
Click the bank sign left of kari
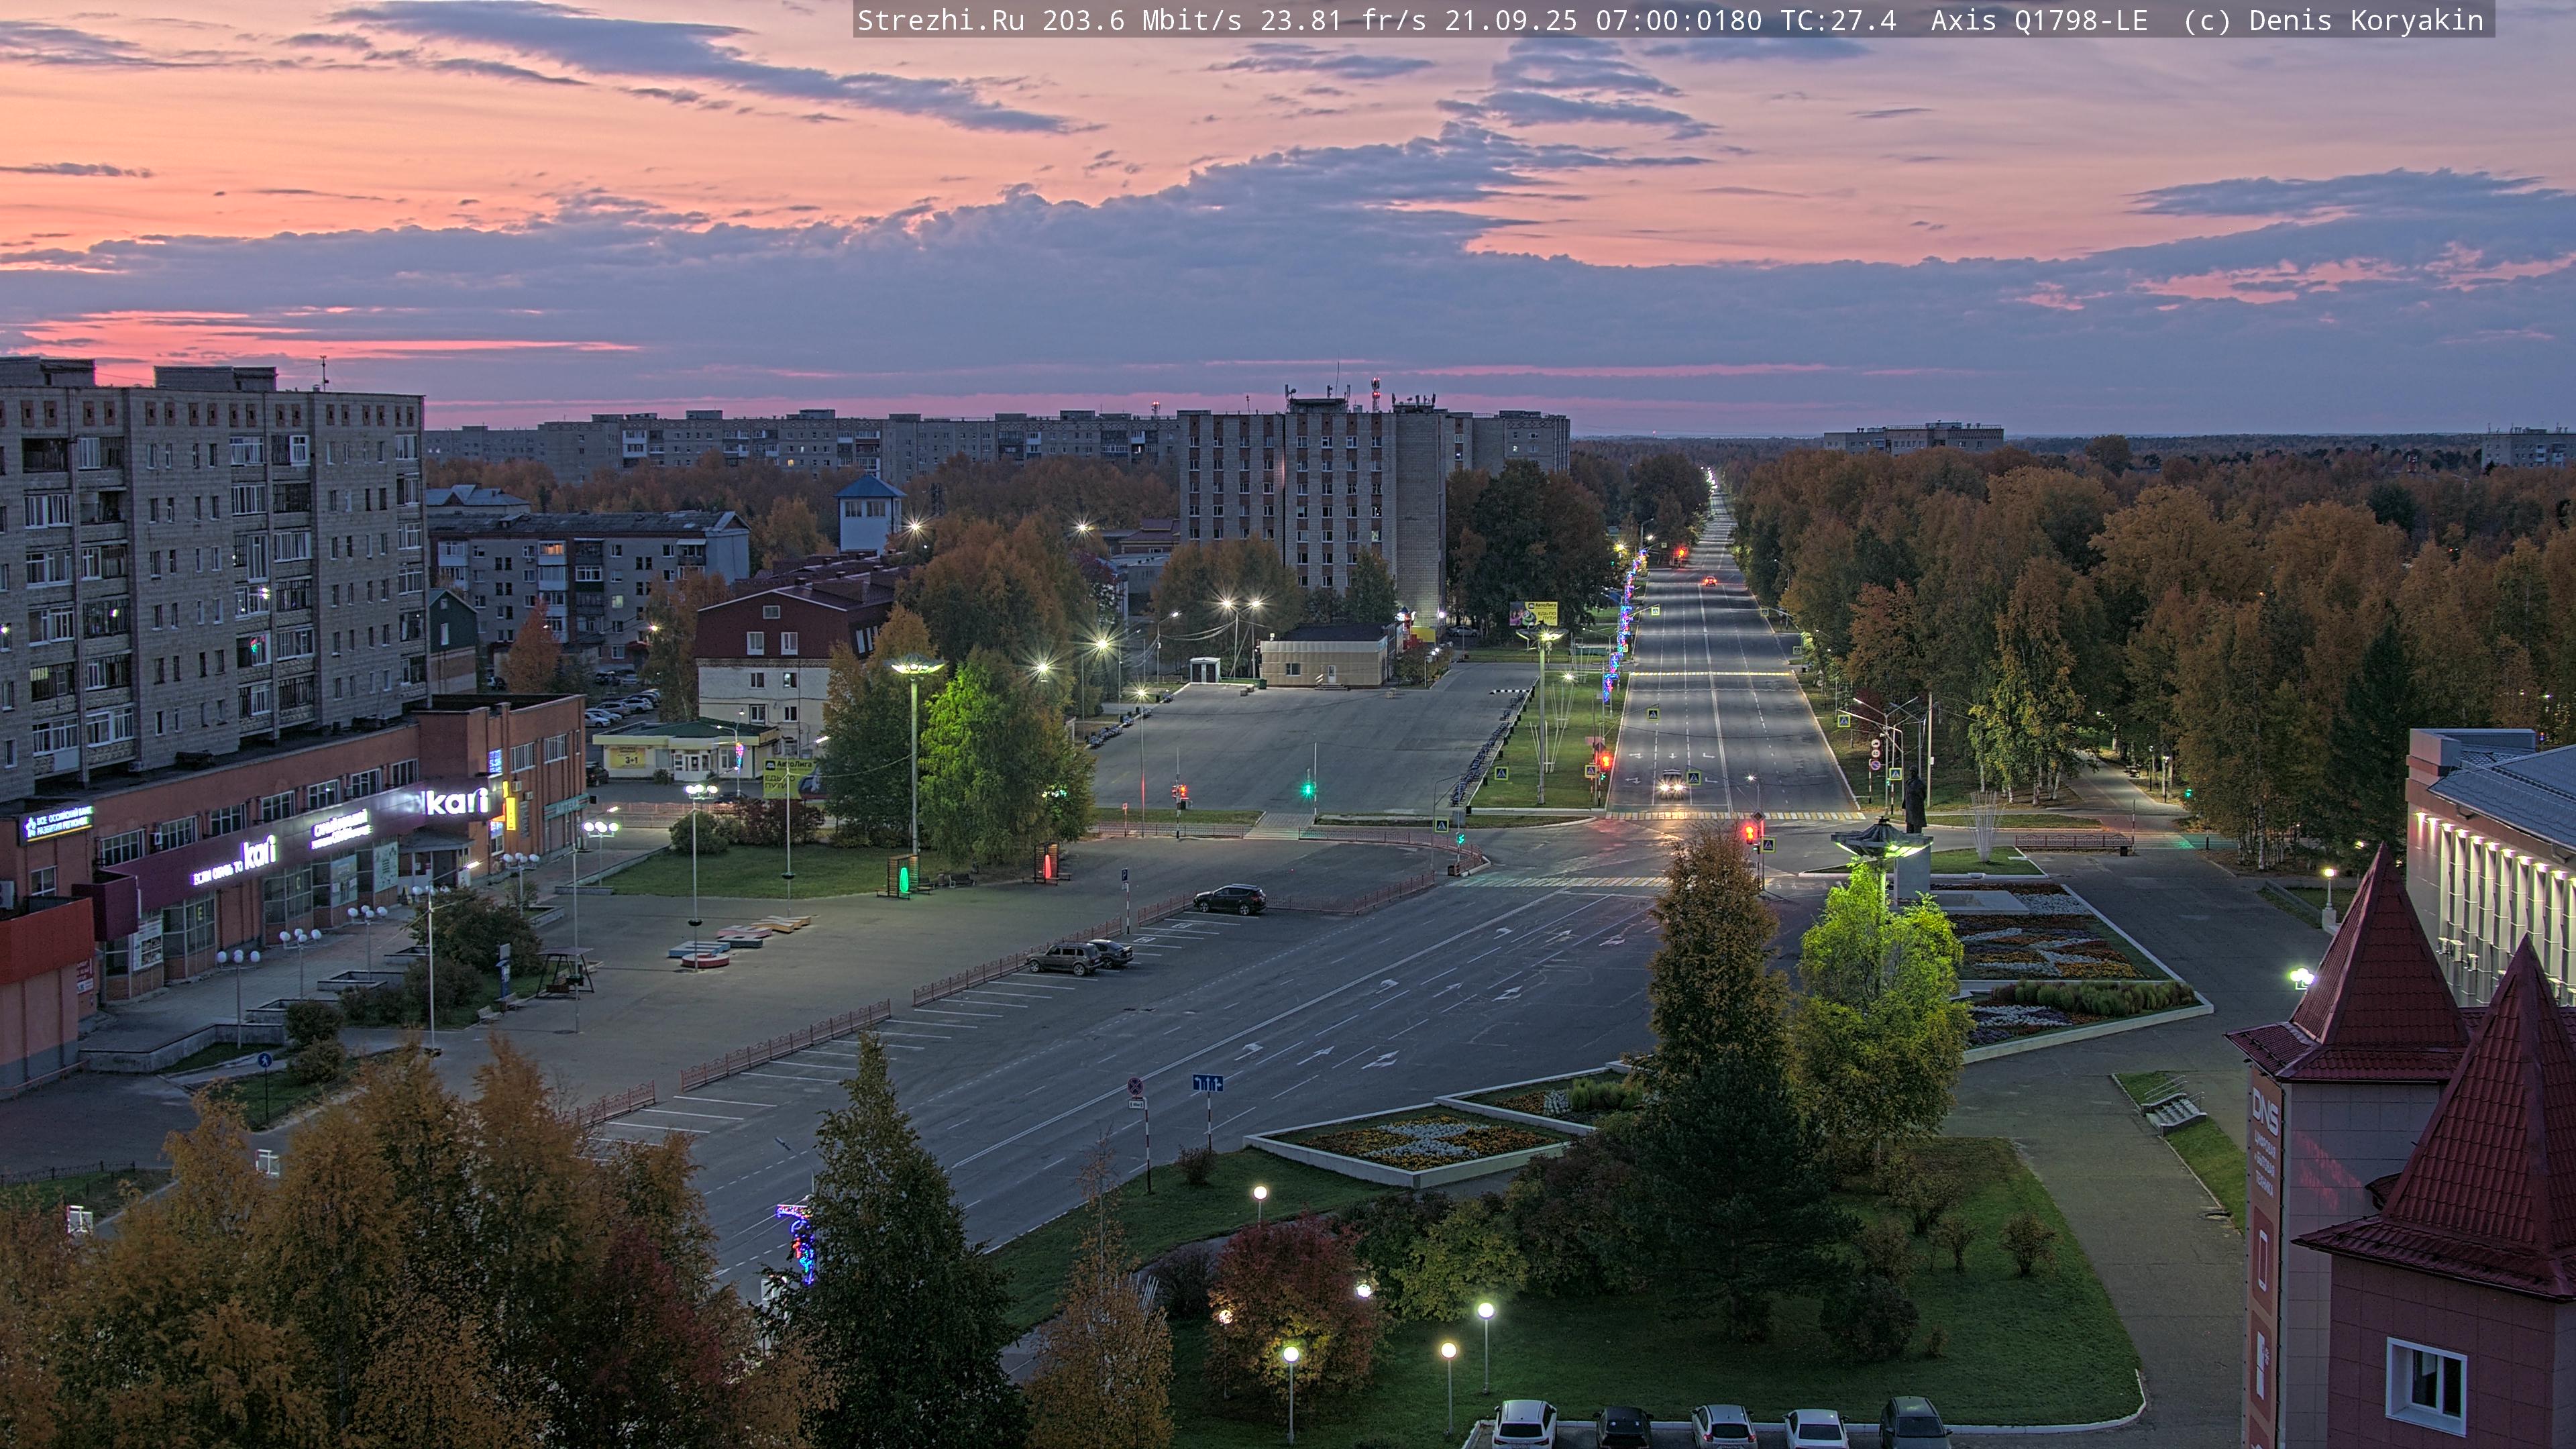point(58,824)
